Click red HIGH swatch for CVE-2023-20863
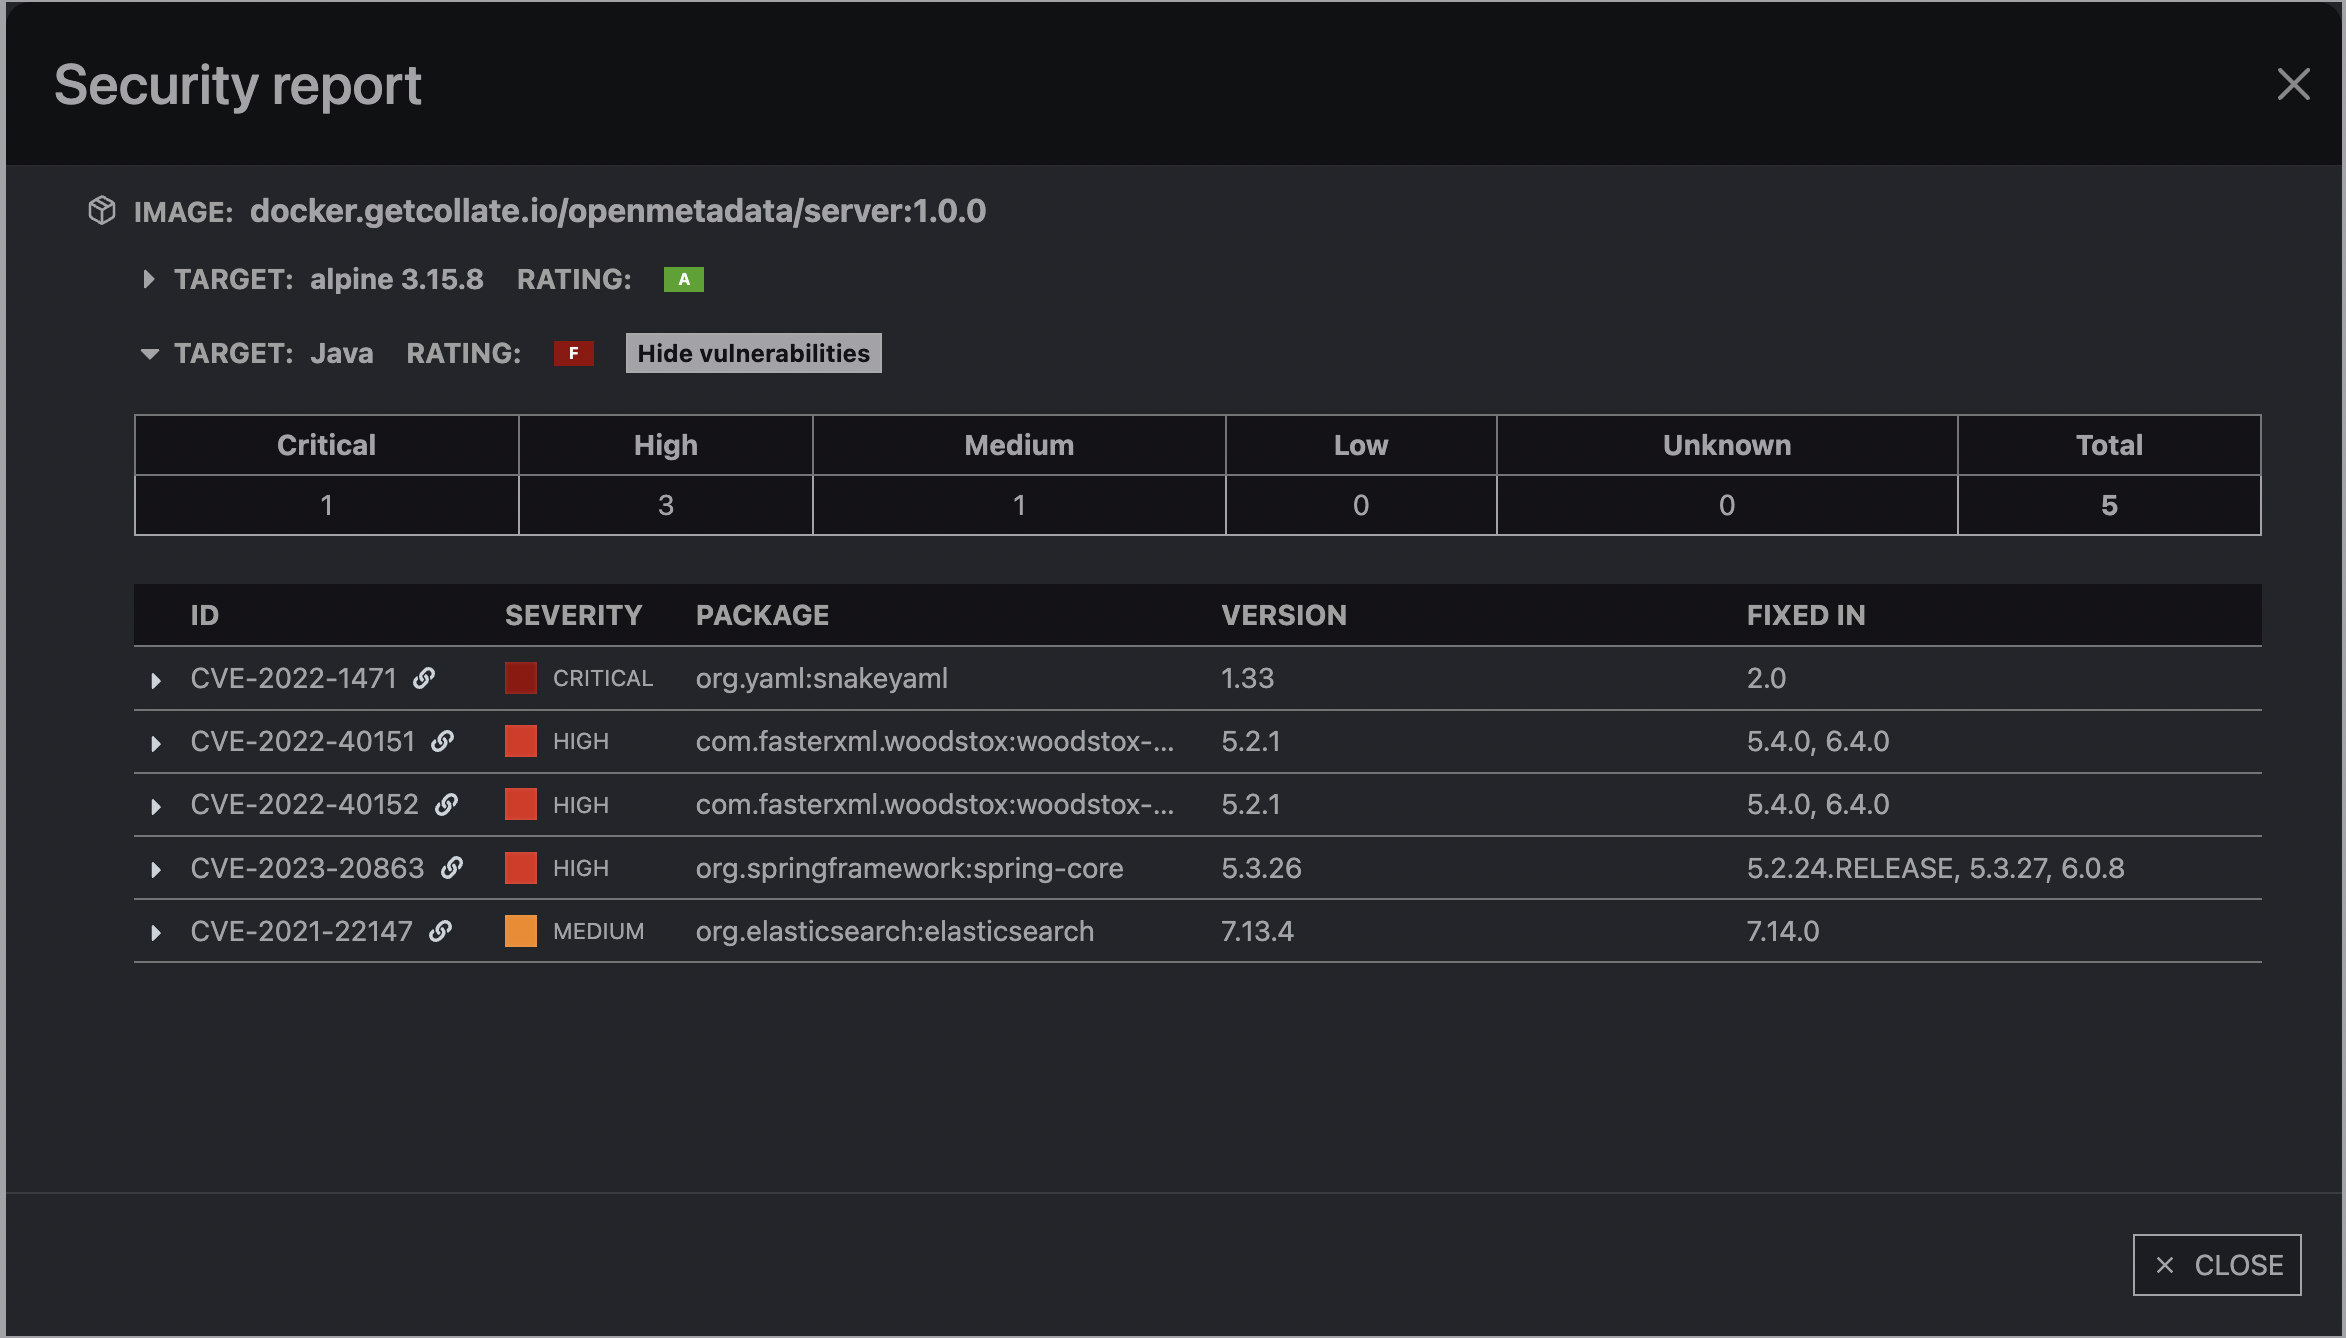The height and width of the screenshot is (1338, 2346). pyautogui.click(x=521, y=868)
